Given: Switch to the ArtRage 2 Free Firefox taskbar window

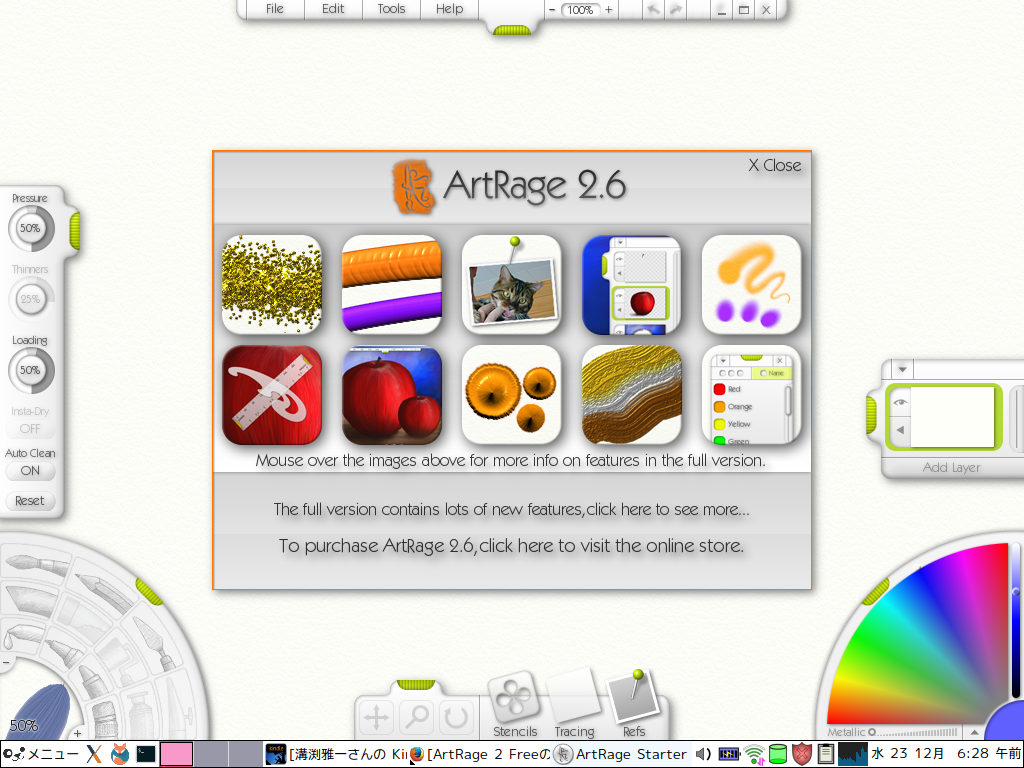Looking at the screenshot, I should 480,754.
